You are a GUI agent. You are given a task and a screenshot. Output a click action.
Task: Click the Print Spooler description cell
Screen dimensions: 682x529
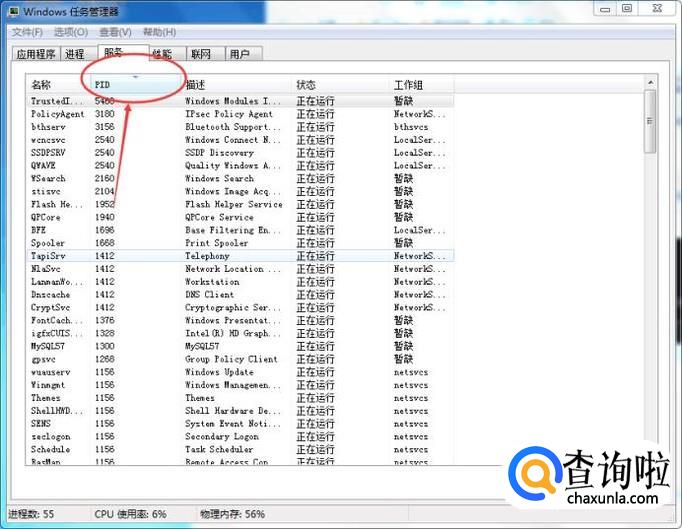[217, 243]
